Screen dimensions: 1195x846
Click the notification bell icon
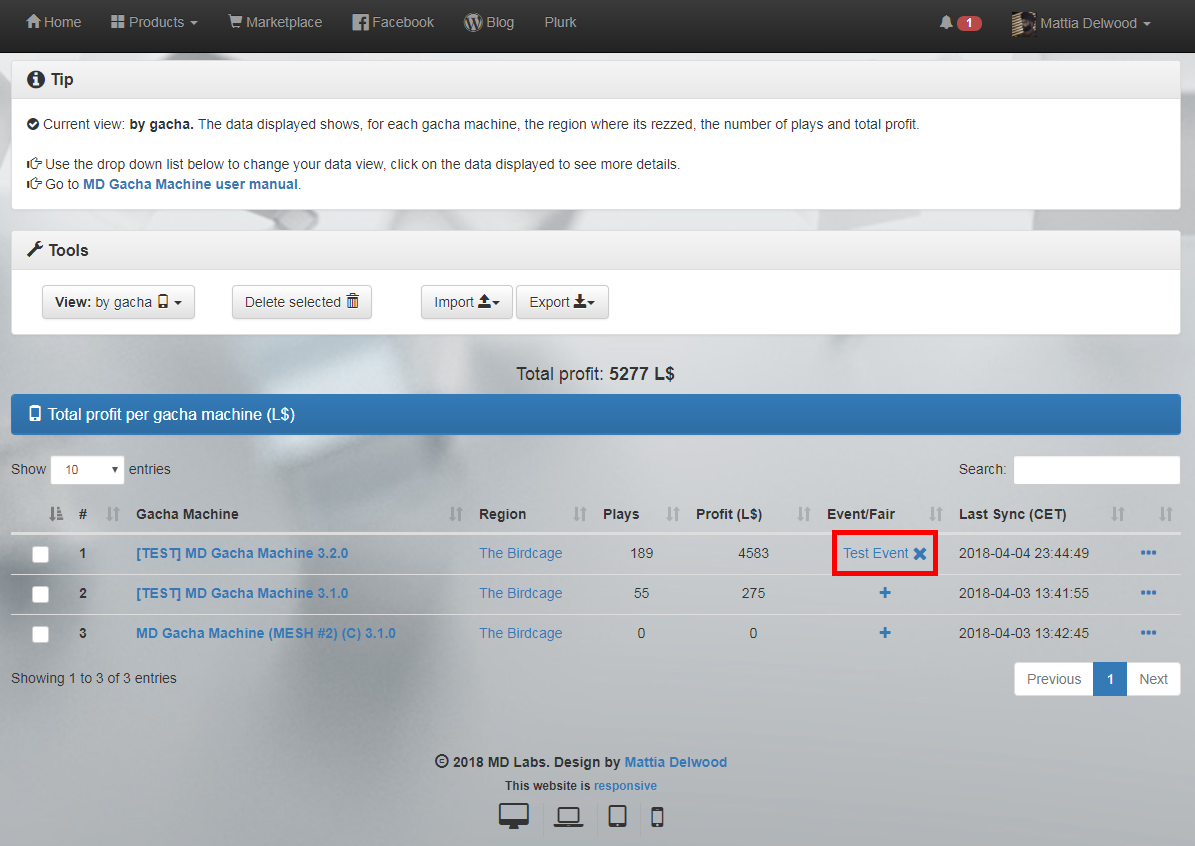point(946,22)
